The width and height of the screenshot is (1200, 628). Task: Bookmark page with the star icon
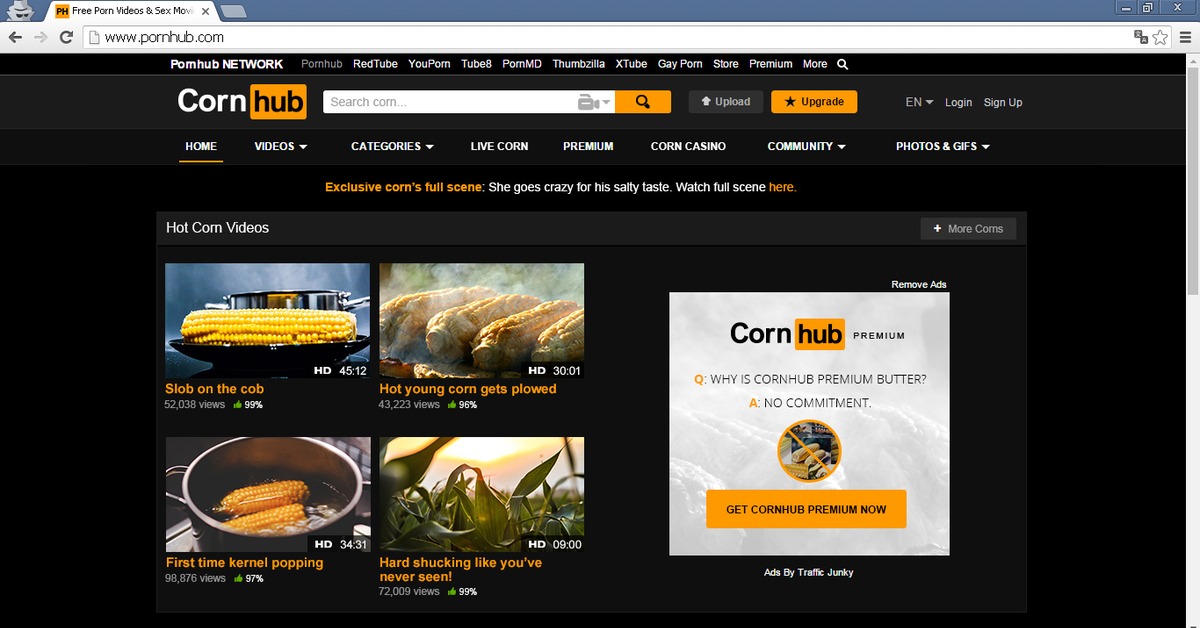[x=1160, y=37]
